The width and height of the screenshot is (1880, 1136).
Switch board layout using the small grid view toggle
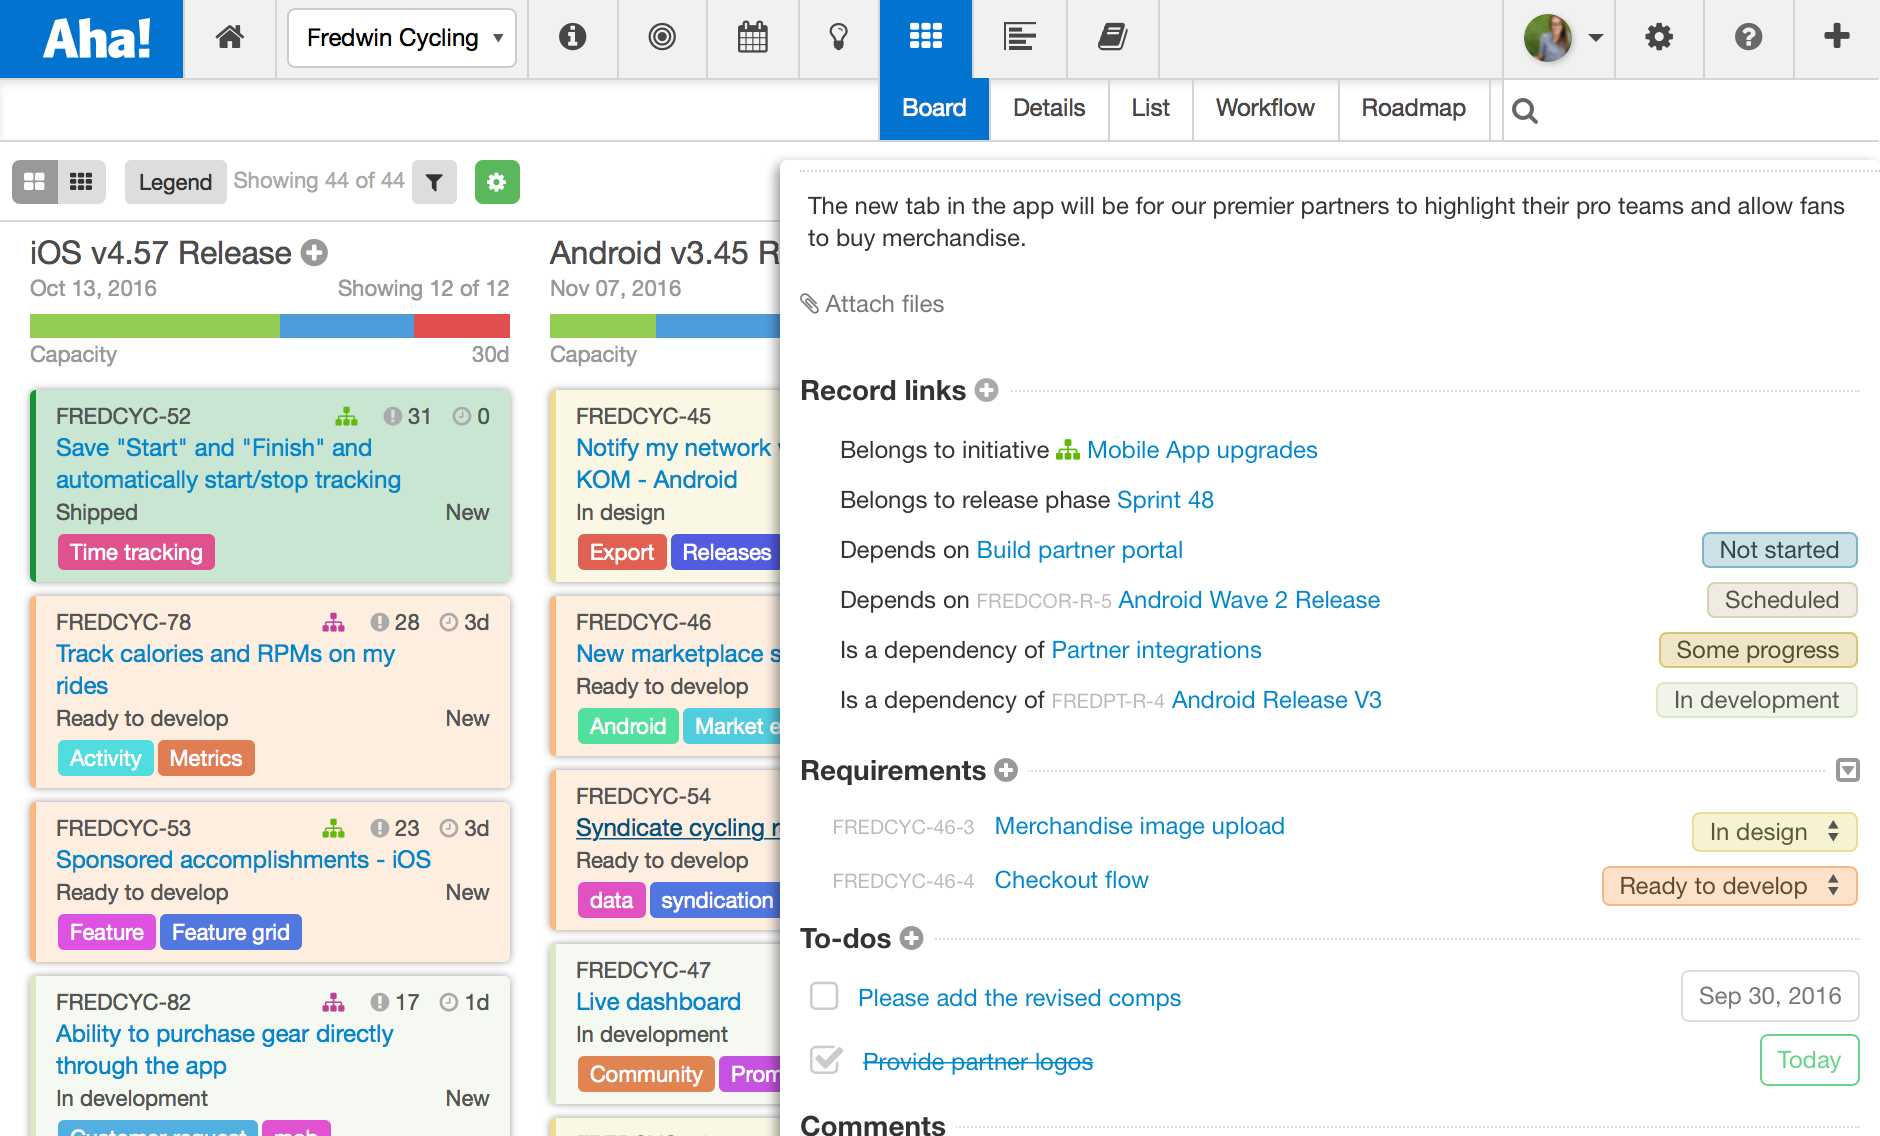point(81,182)
